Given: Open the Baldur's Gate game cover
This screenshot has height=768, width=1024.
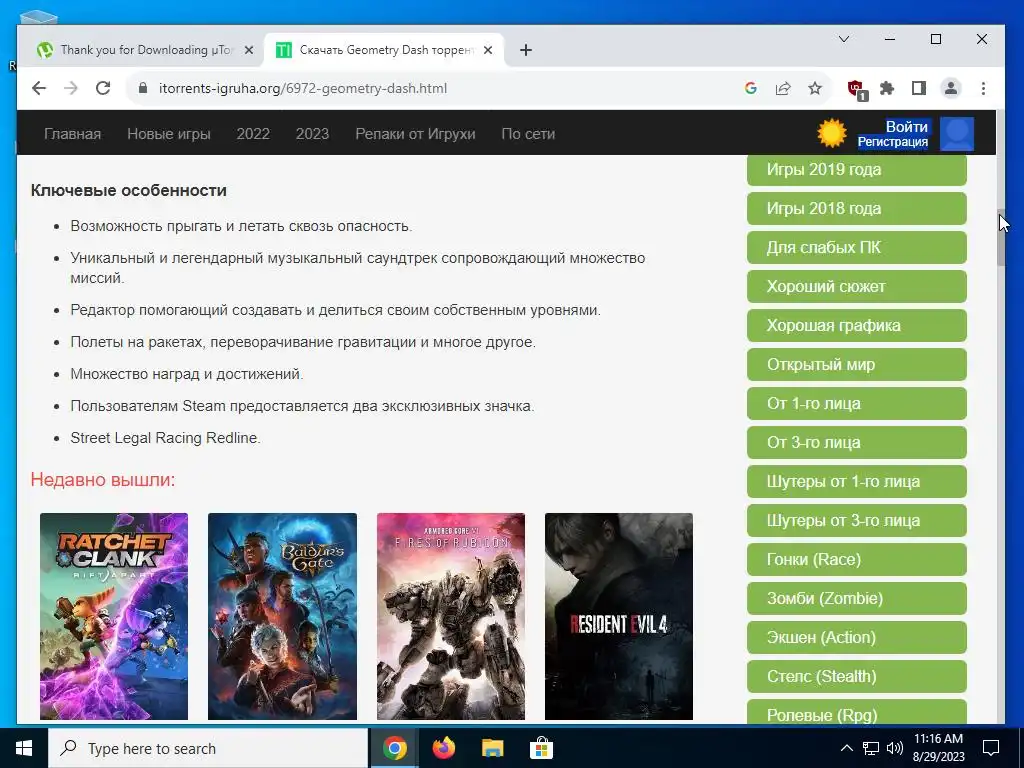Looking at the screenshot, I should pyautogui.click(x=282, y=616).
